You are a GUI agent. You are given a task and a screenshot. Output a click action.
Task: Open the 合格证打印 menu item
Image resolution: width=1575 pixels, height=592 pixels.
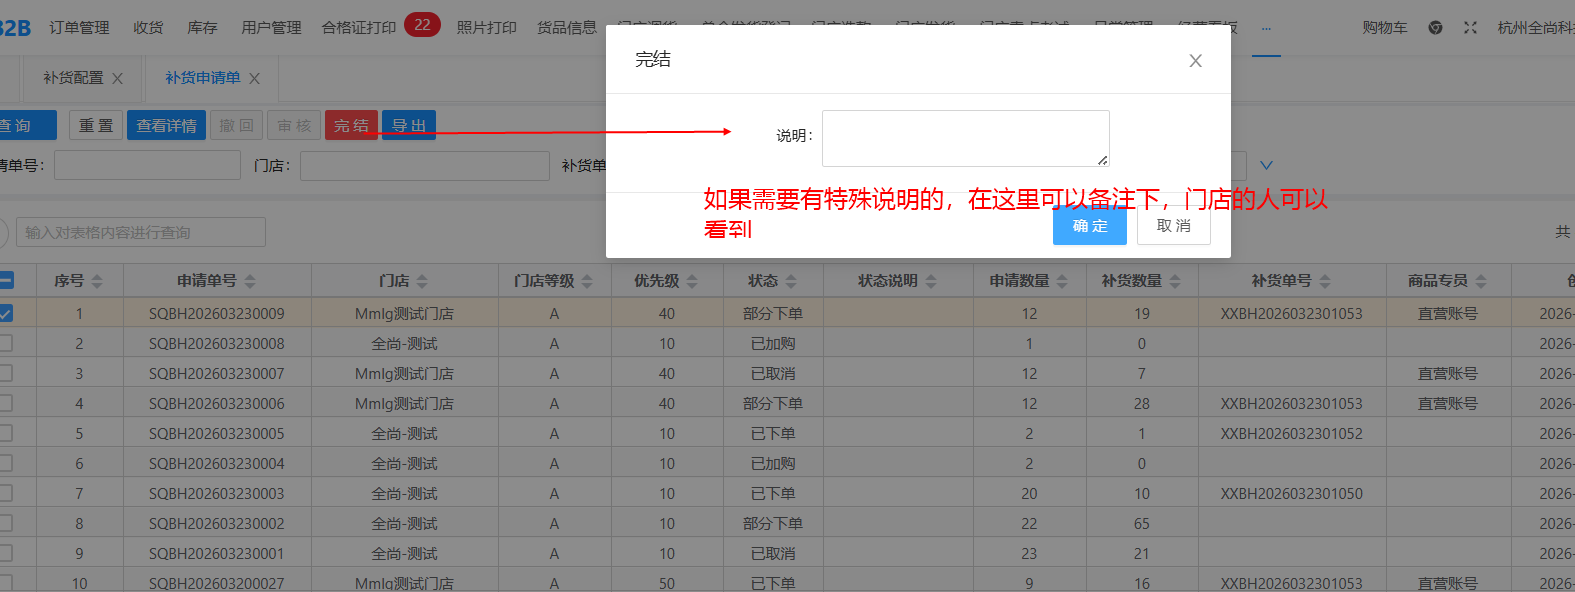click(358, 28)
